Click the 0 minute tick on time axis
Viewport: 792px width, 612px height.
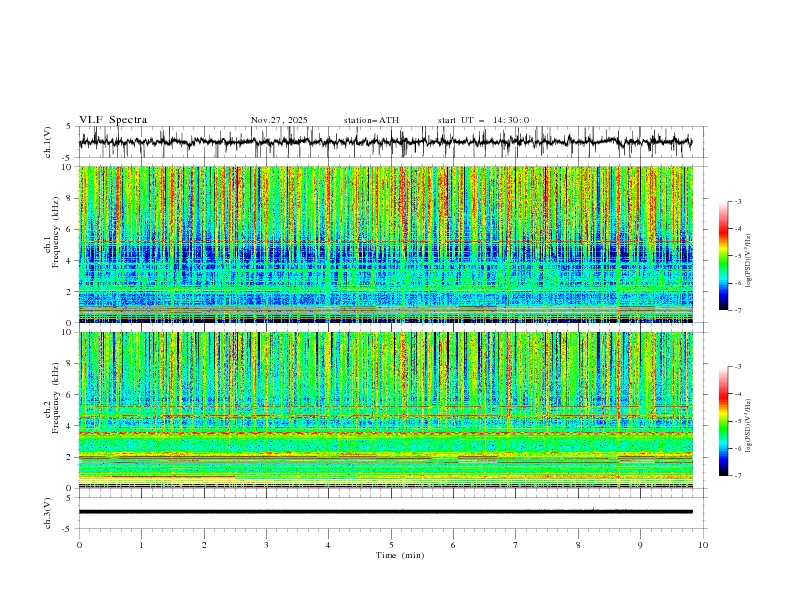click(x=79, y=545)
